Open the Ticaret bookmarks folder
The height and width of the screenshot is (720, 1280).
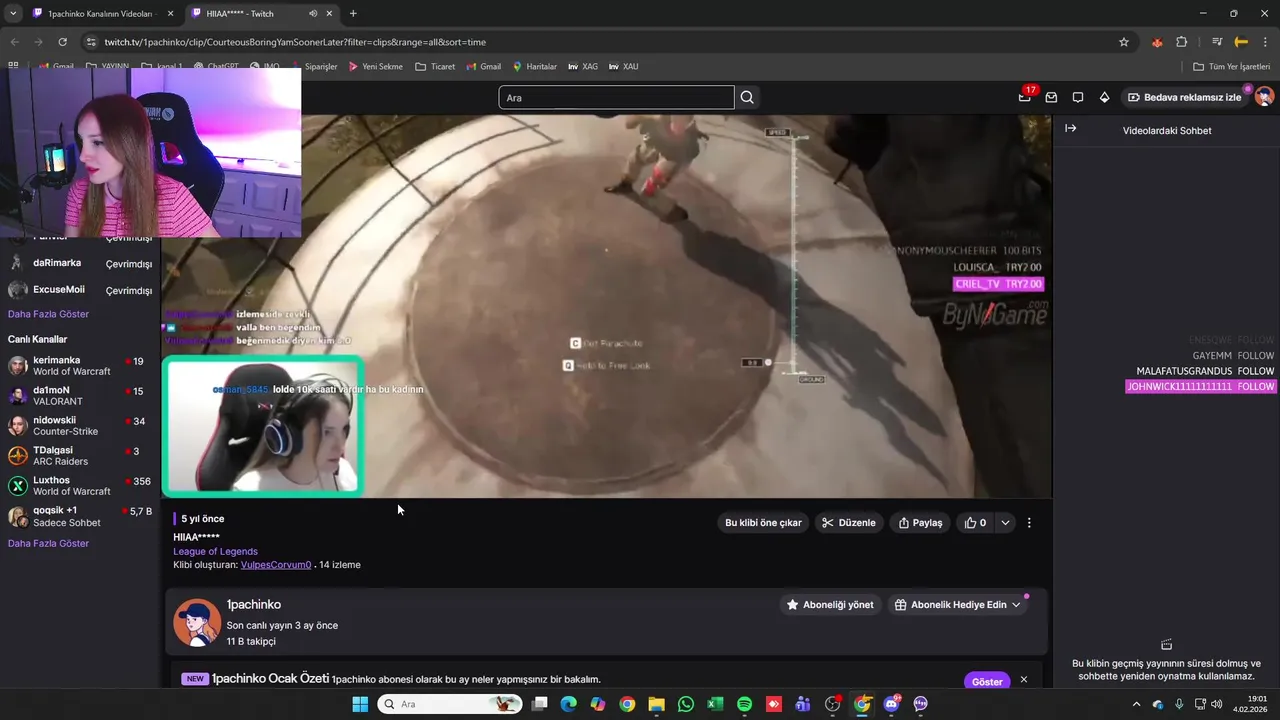[435, 66]
